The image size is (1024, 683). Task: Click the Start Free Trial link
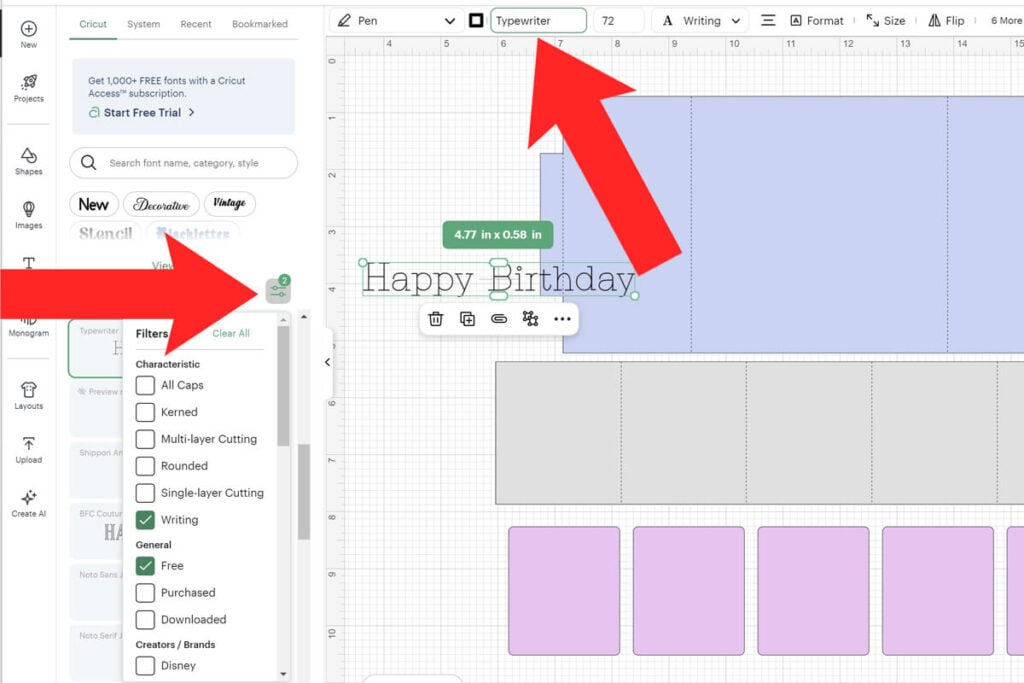click(x=143, y=113)
